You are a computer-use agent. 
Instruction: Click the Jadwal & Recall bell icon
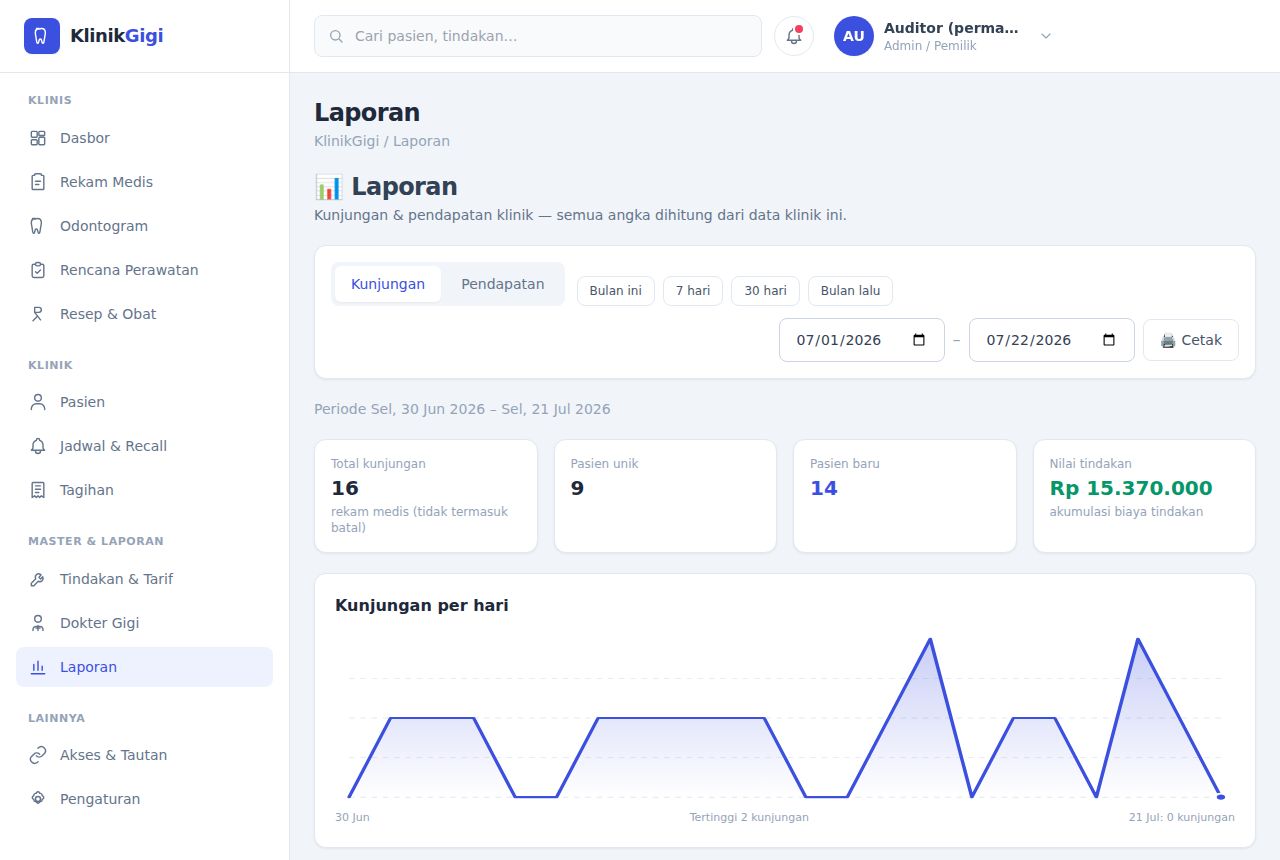(x=38, y=446)
